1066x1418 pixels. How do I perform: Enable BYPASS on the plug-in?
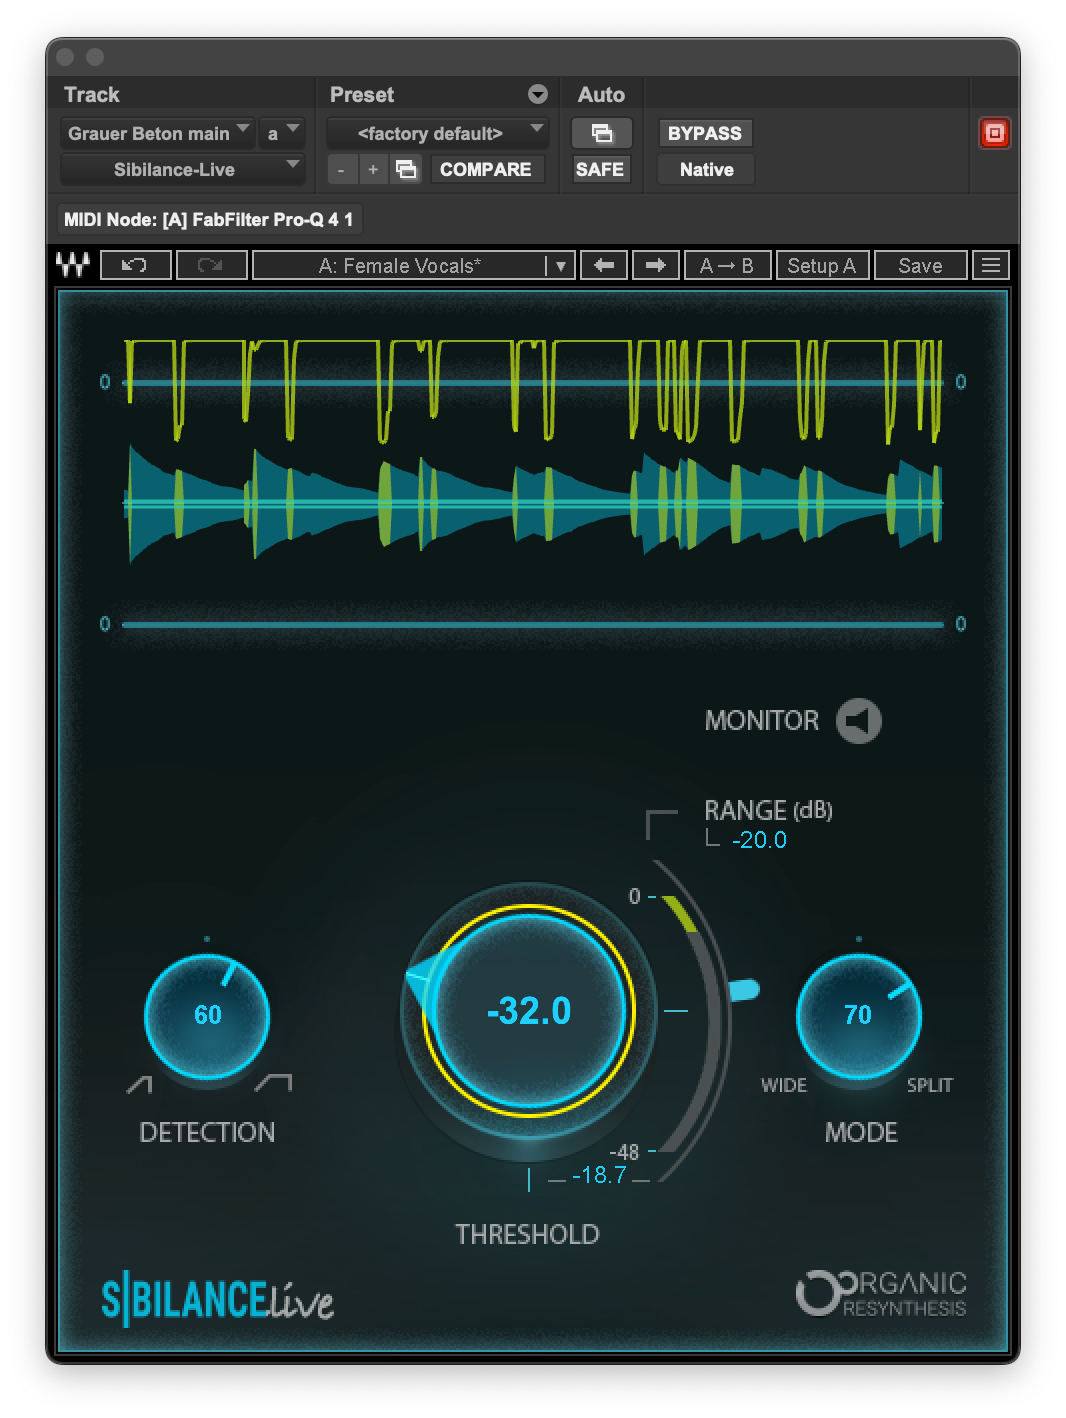point(705,132)
